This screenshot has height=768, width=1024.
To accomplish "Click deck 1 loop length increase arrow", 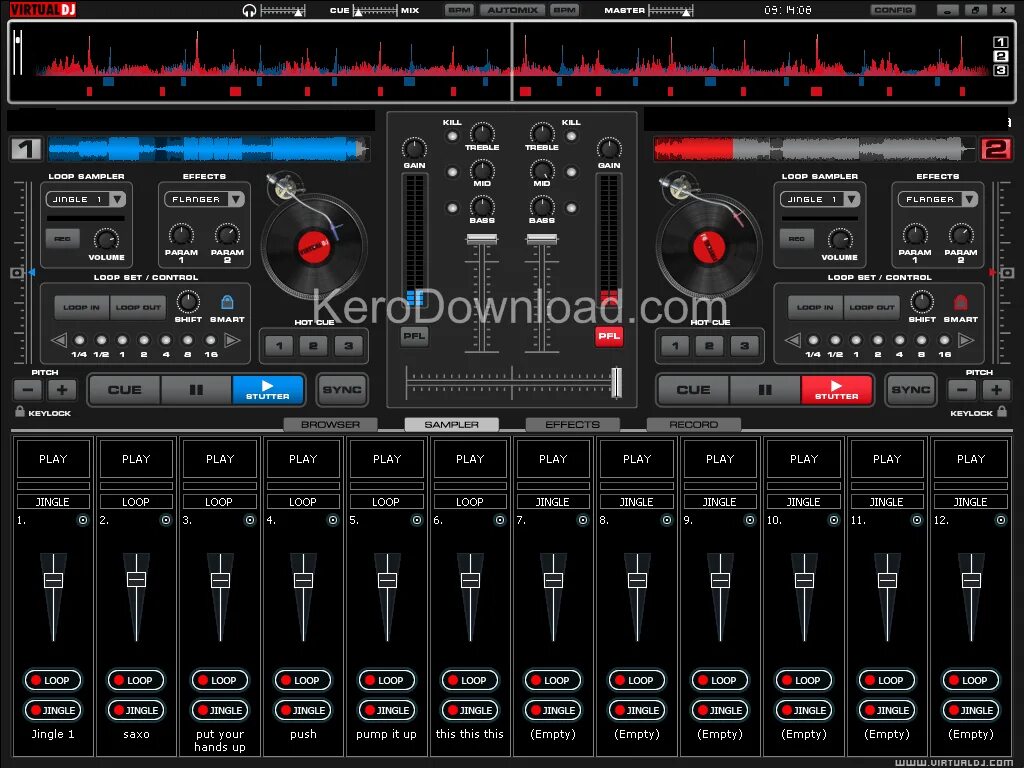I will (x=232, y=340).
